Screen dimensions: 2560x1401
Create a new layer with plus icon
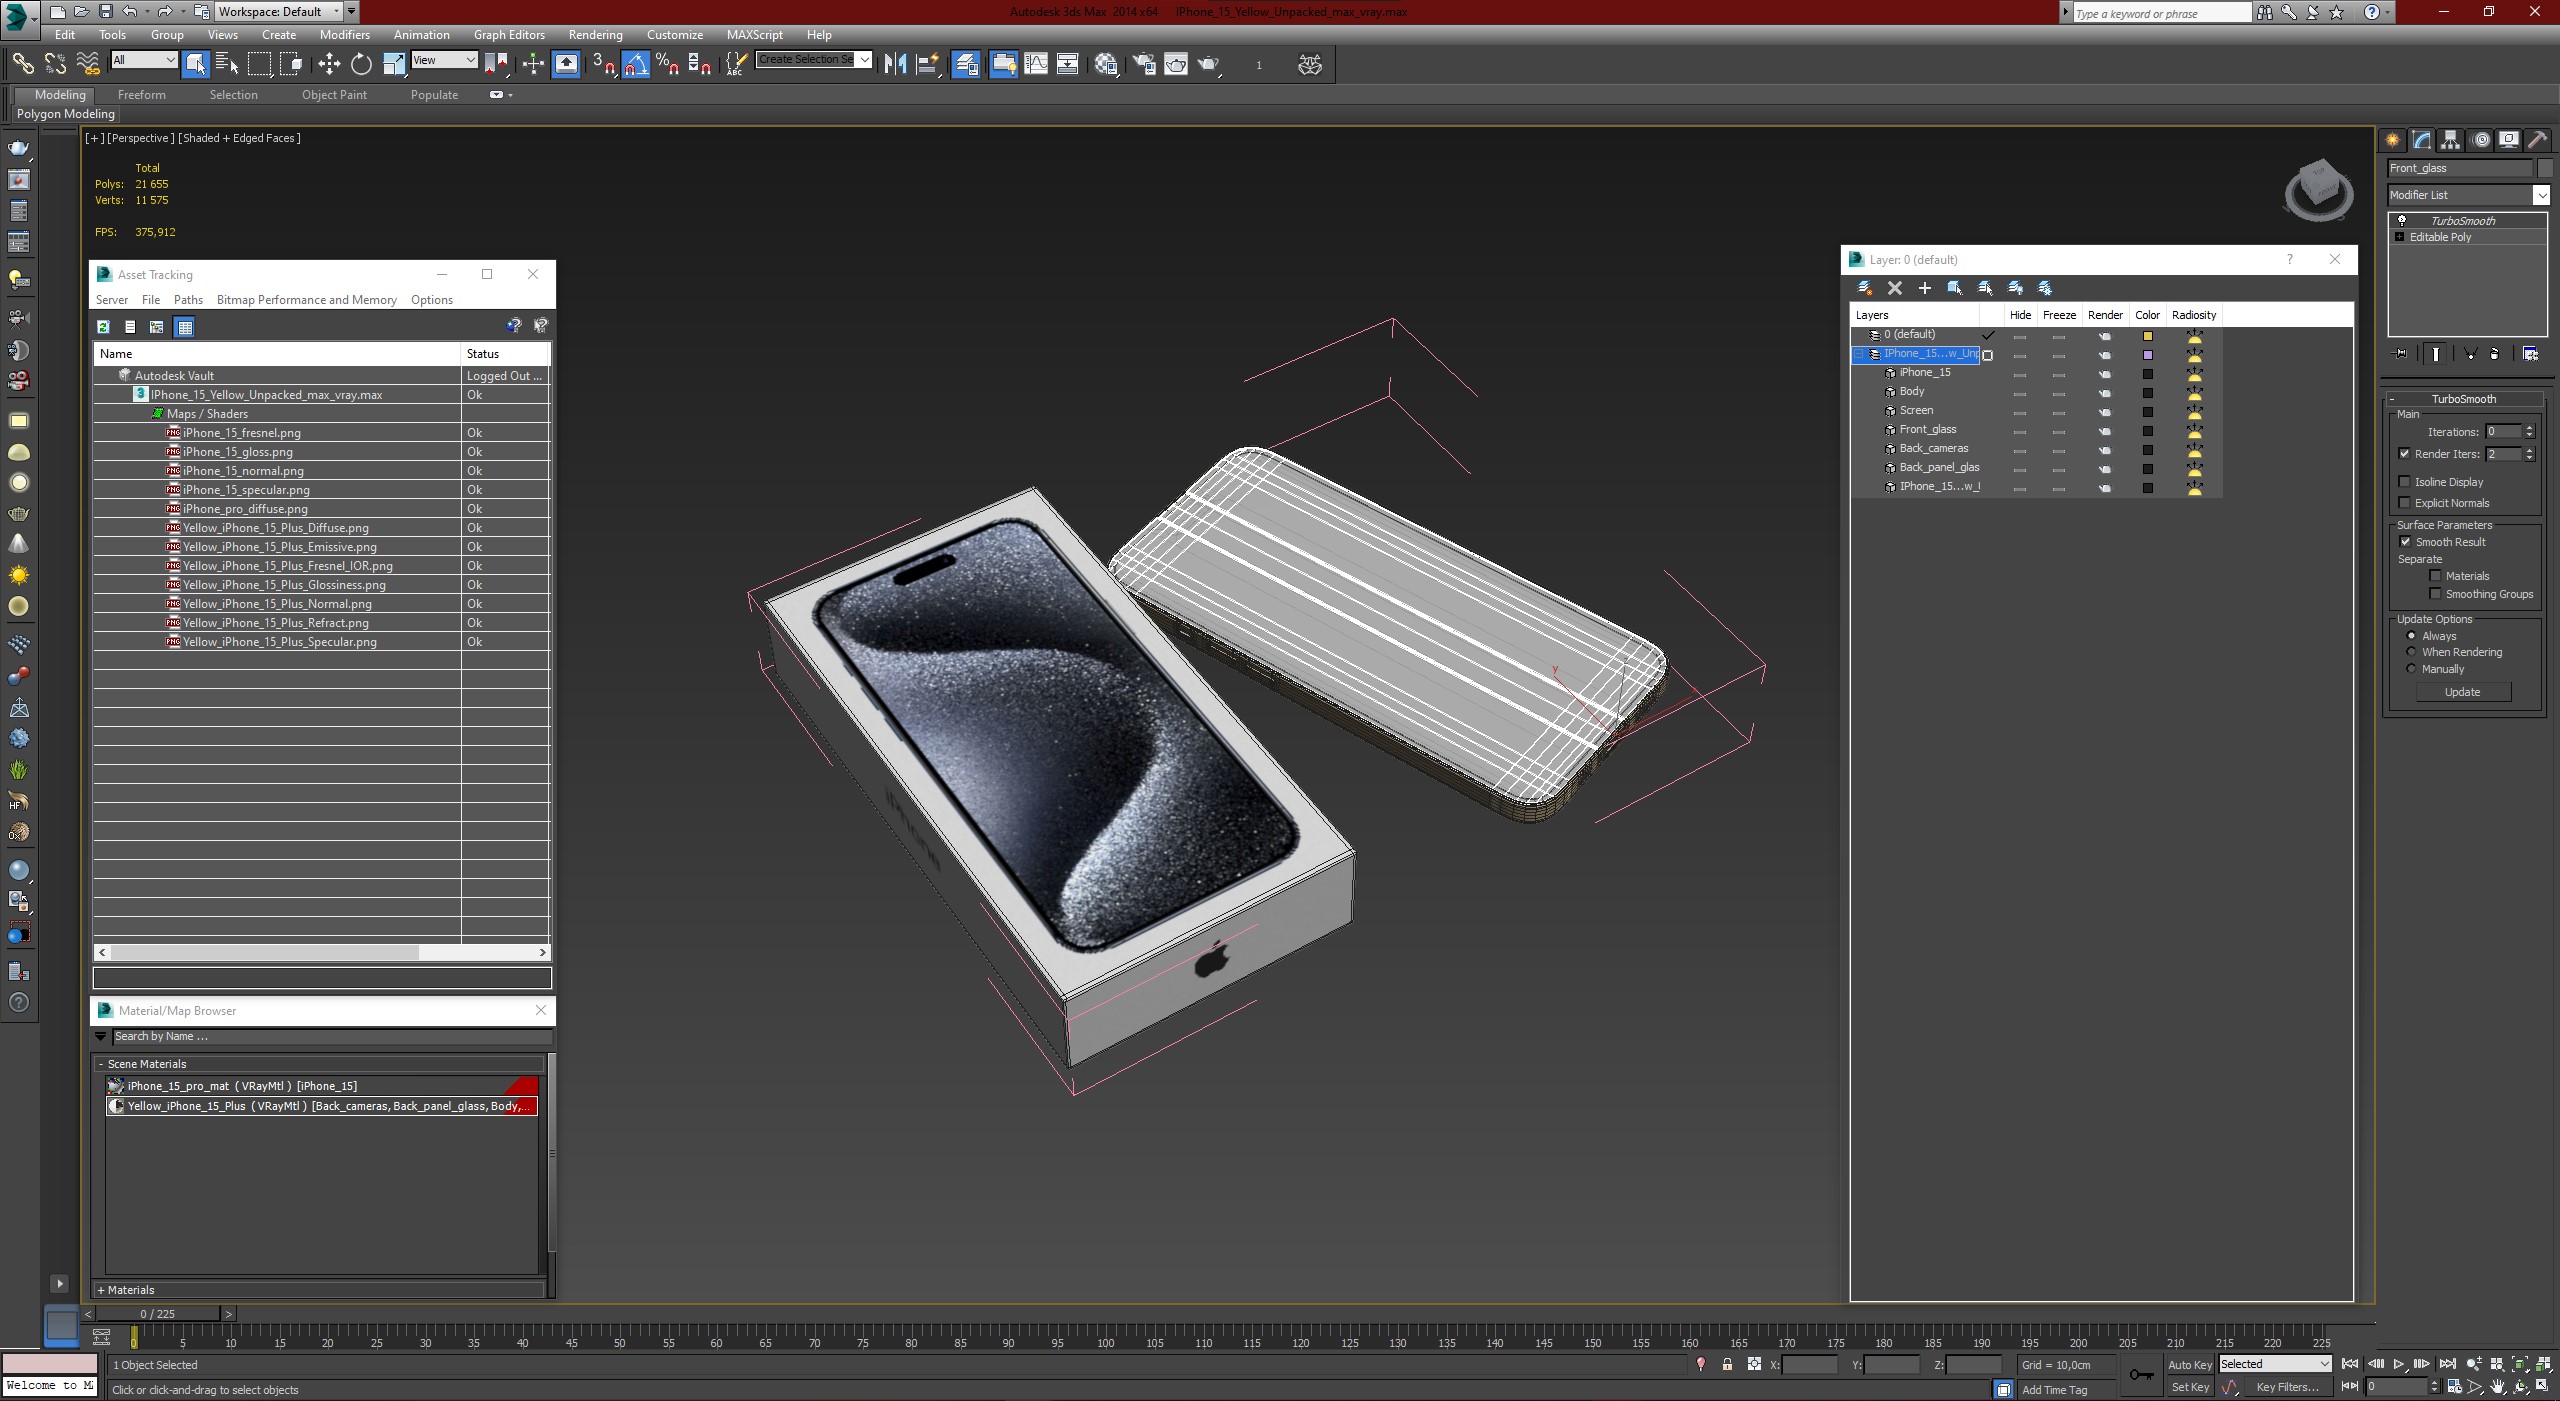[x=1924, y=288]
